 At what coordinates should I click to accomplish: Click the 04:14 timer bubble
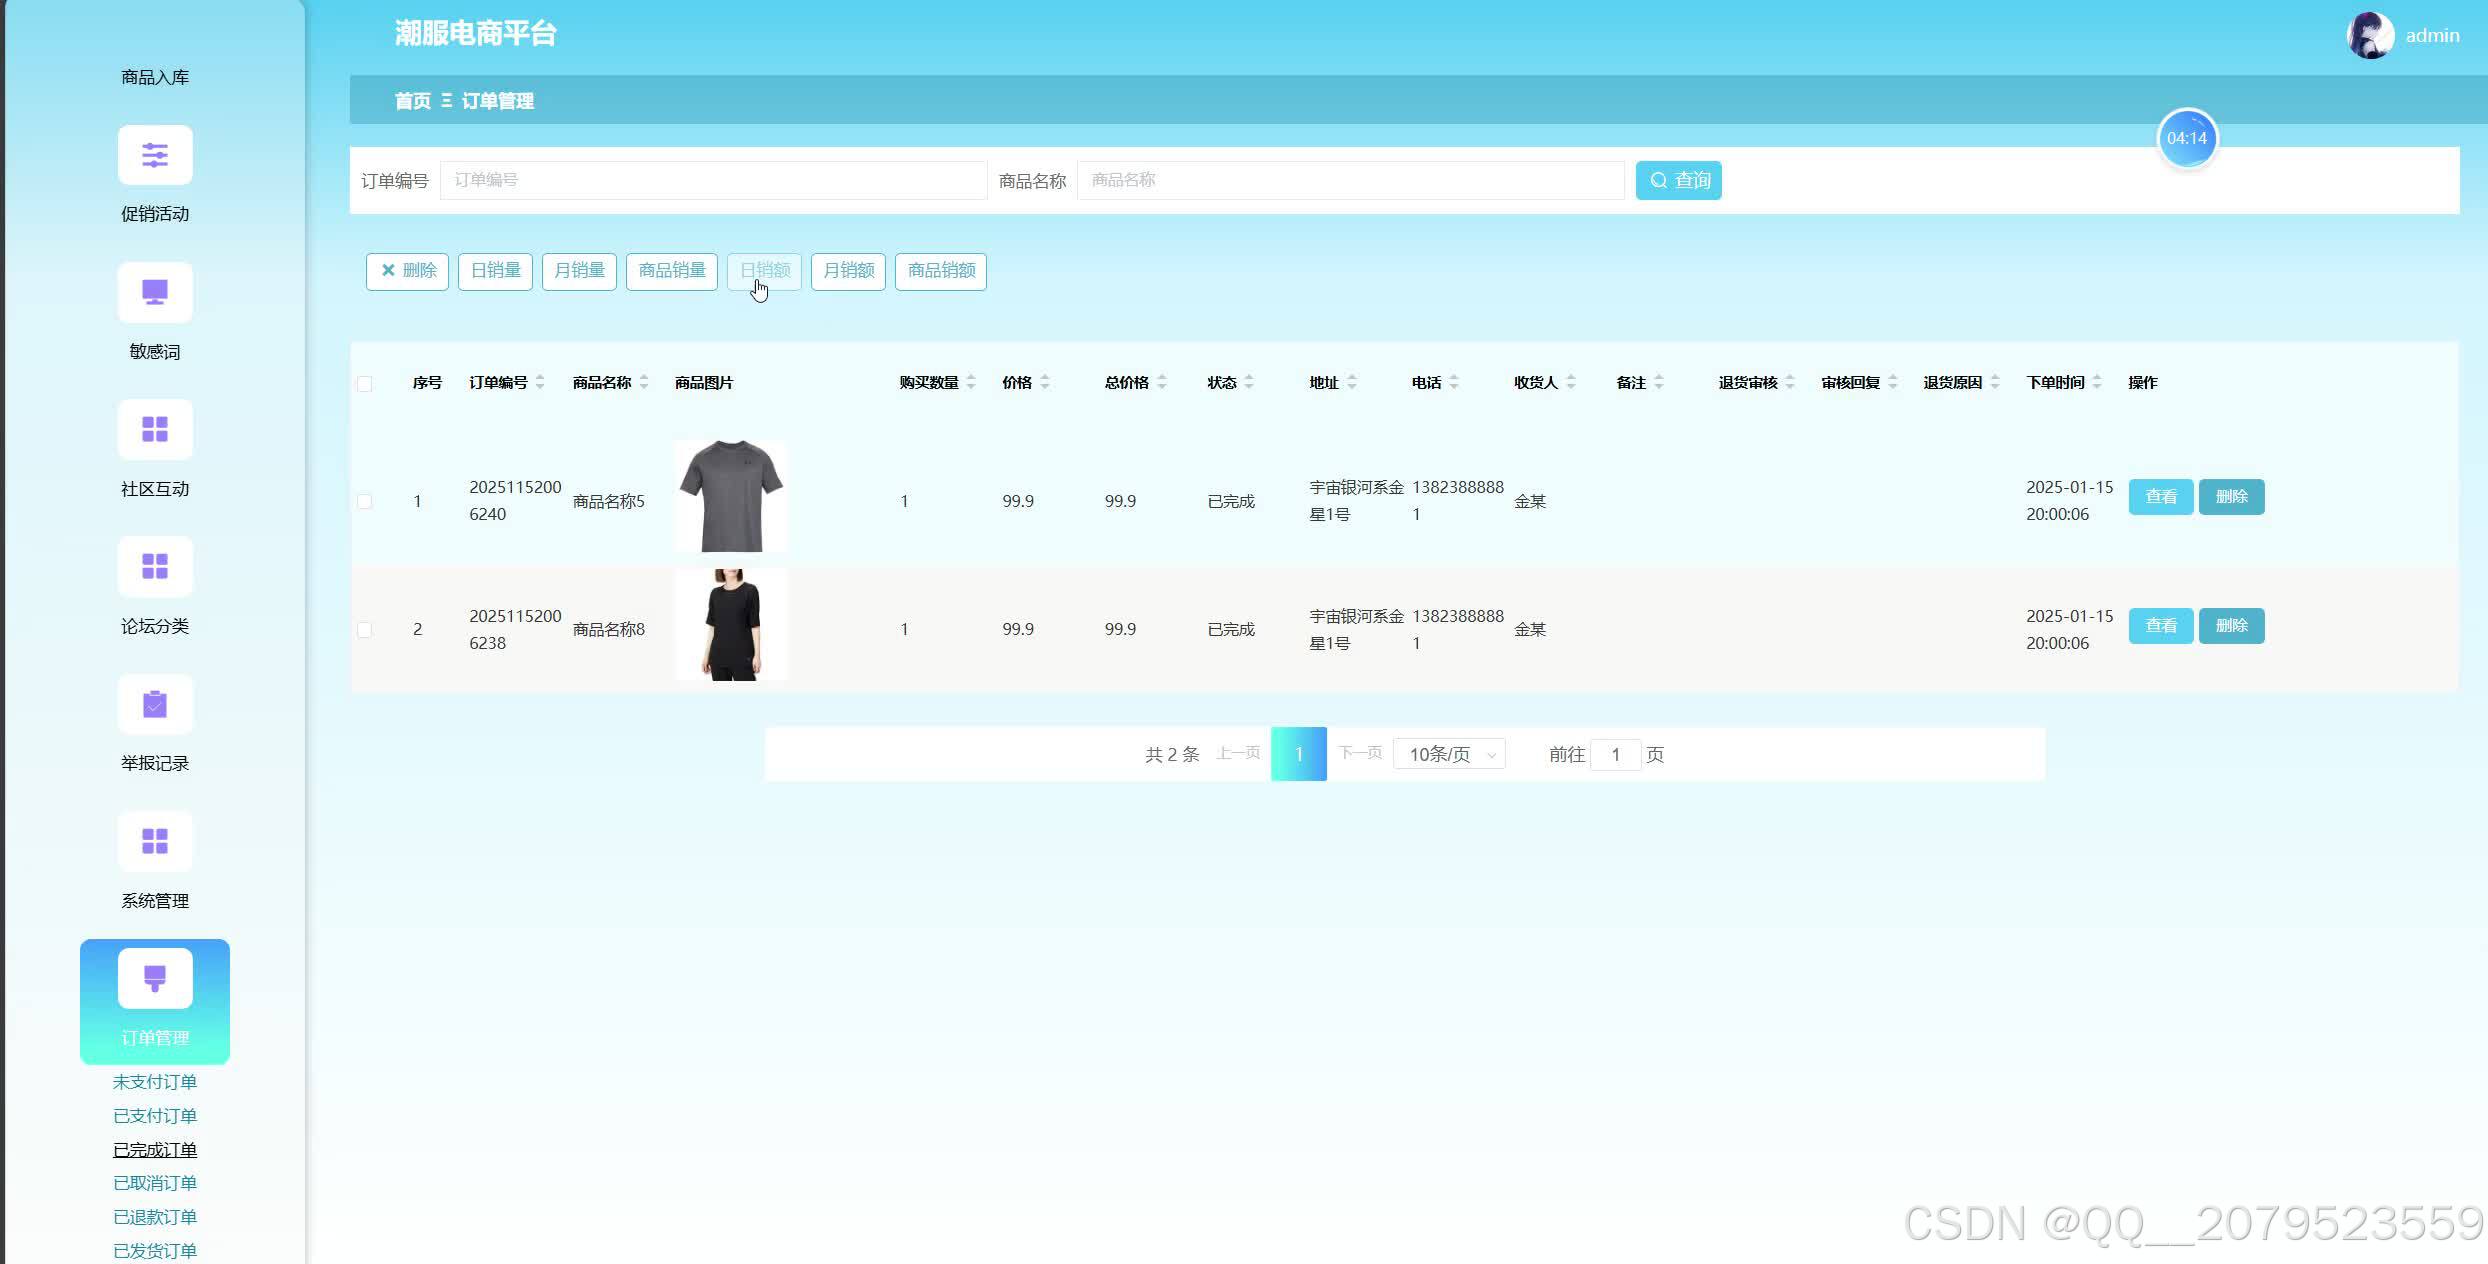[x=2187, y=138]
